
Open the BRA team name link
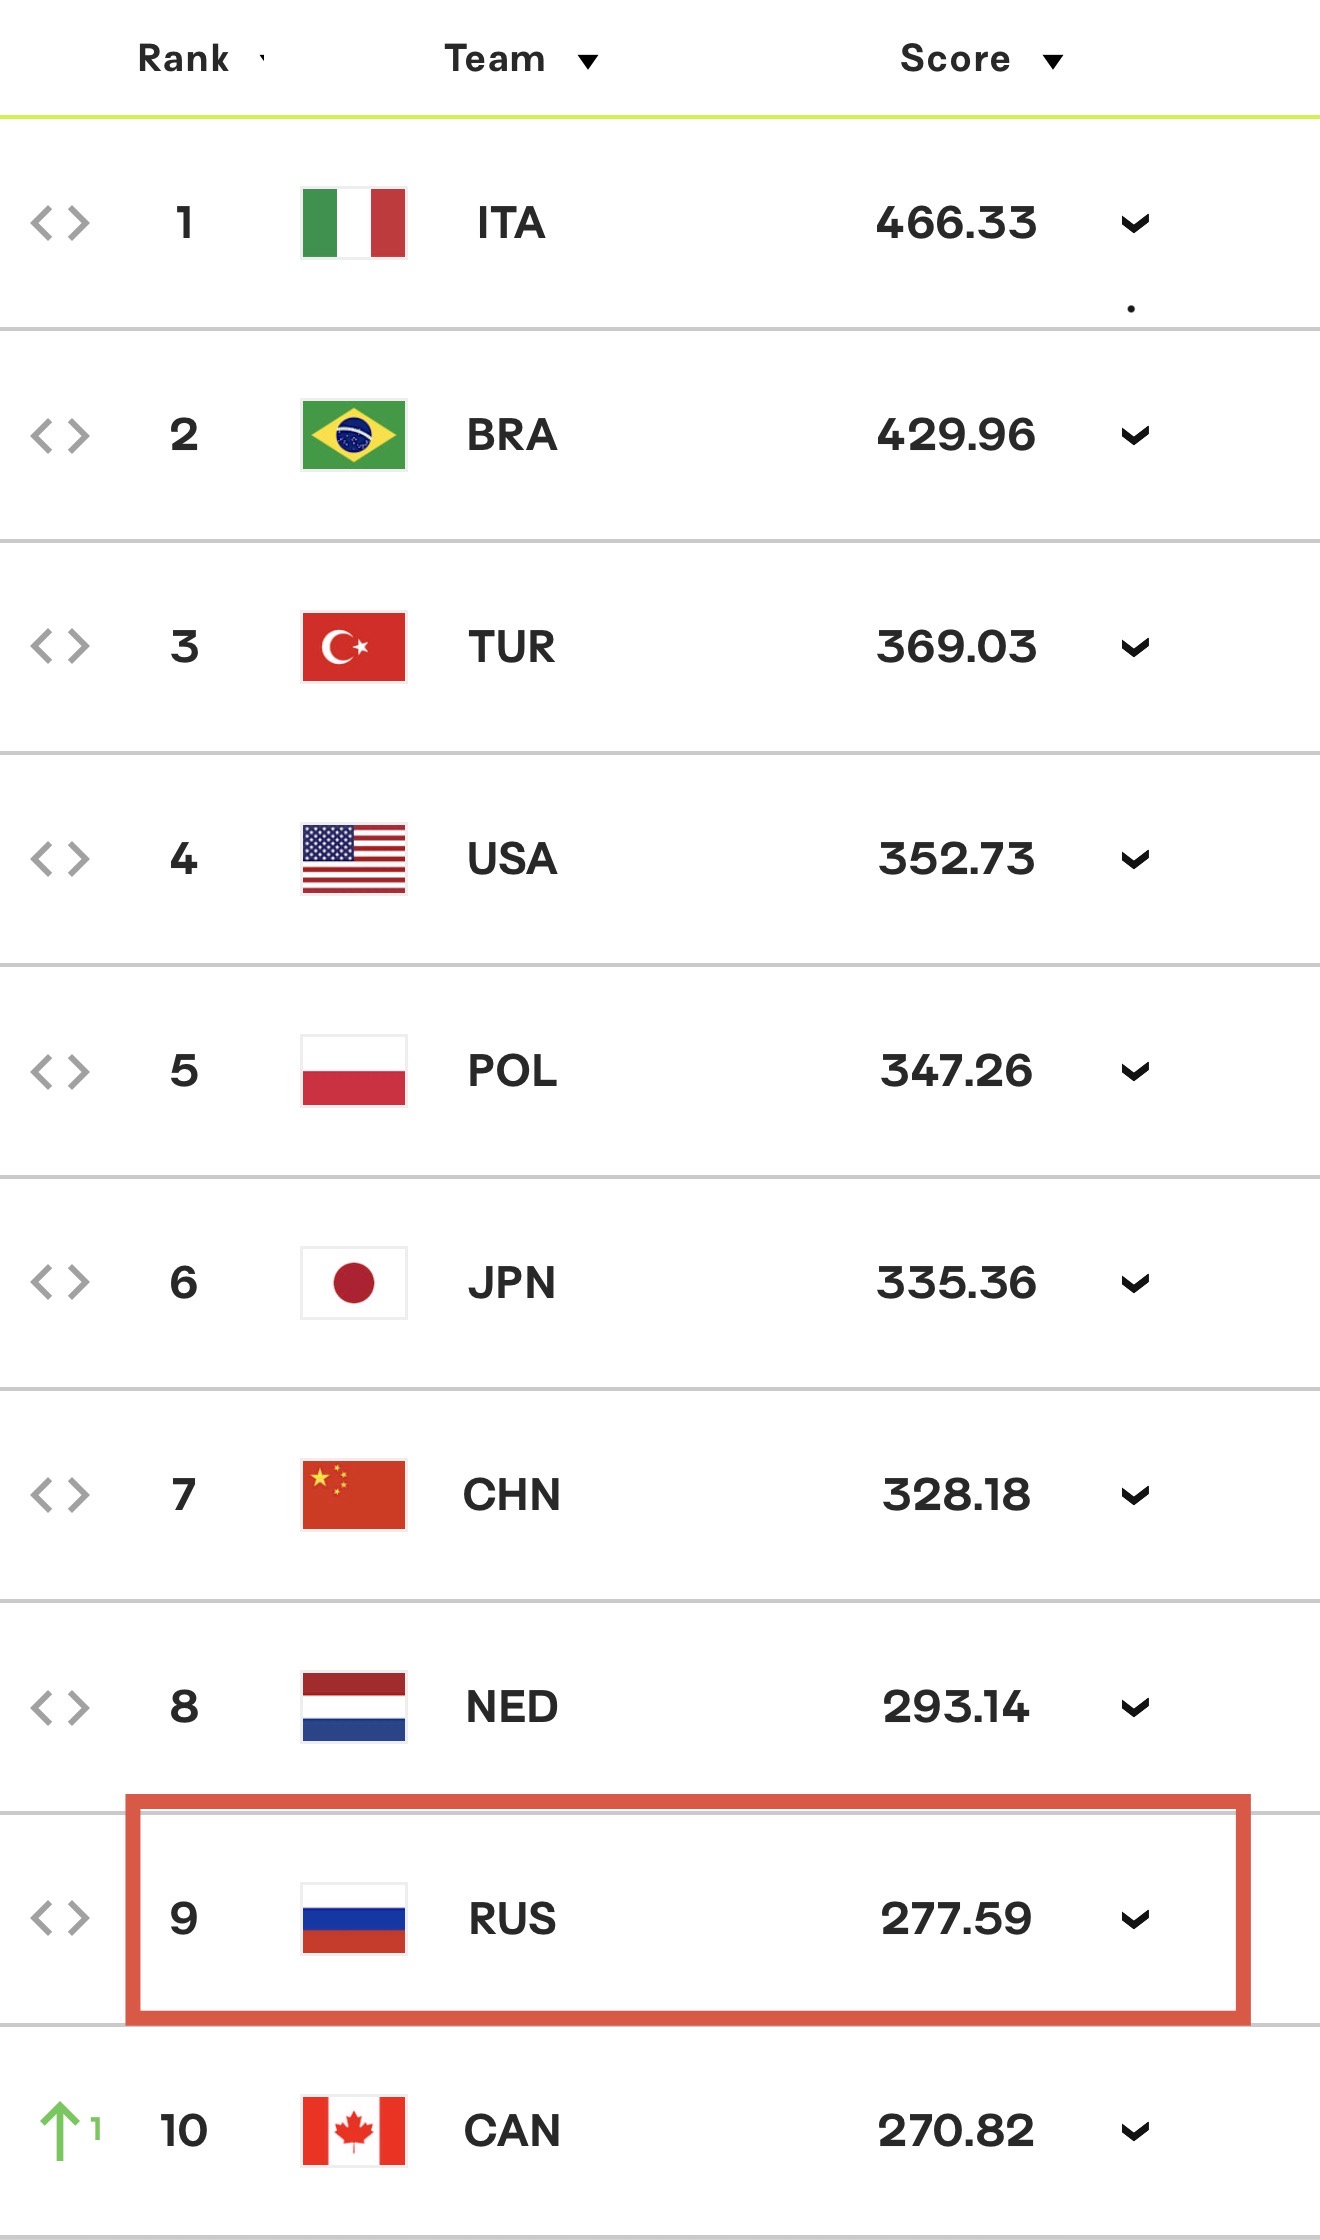512,435
